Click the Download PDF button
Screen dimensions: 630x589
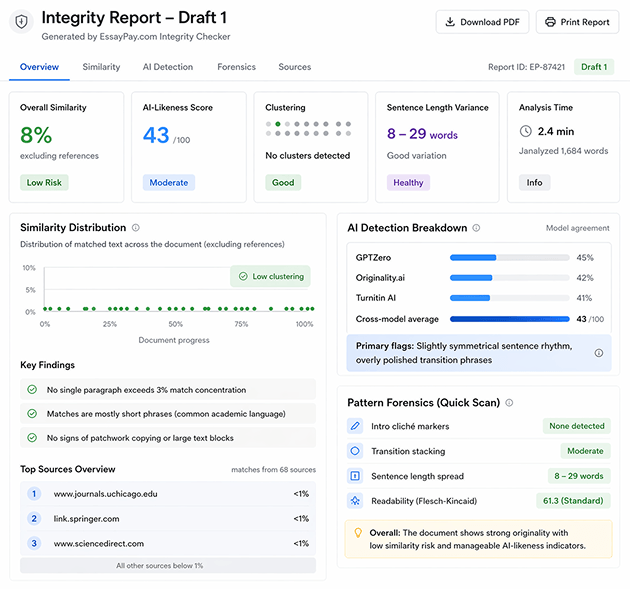482,22
